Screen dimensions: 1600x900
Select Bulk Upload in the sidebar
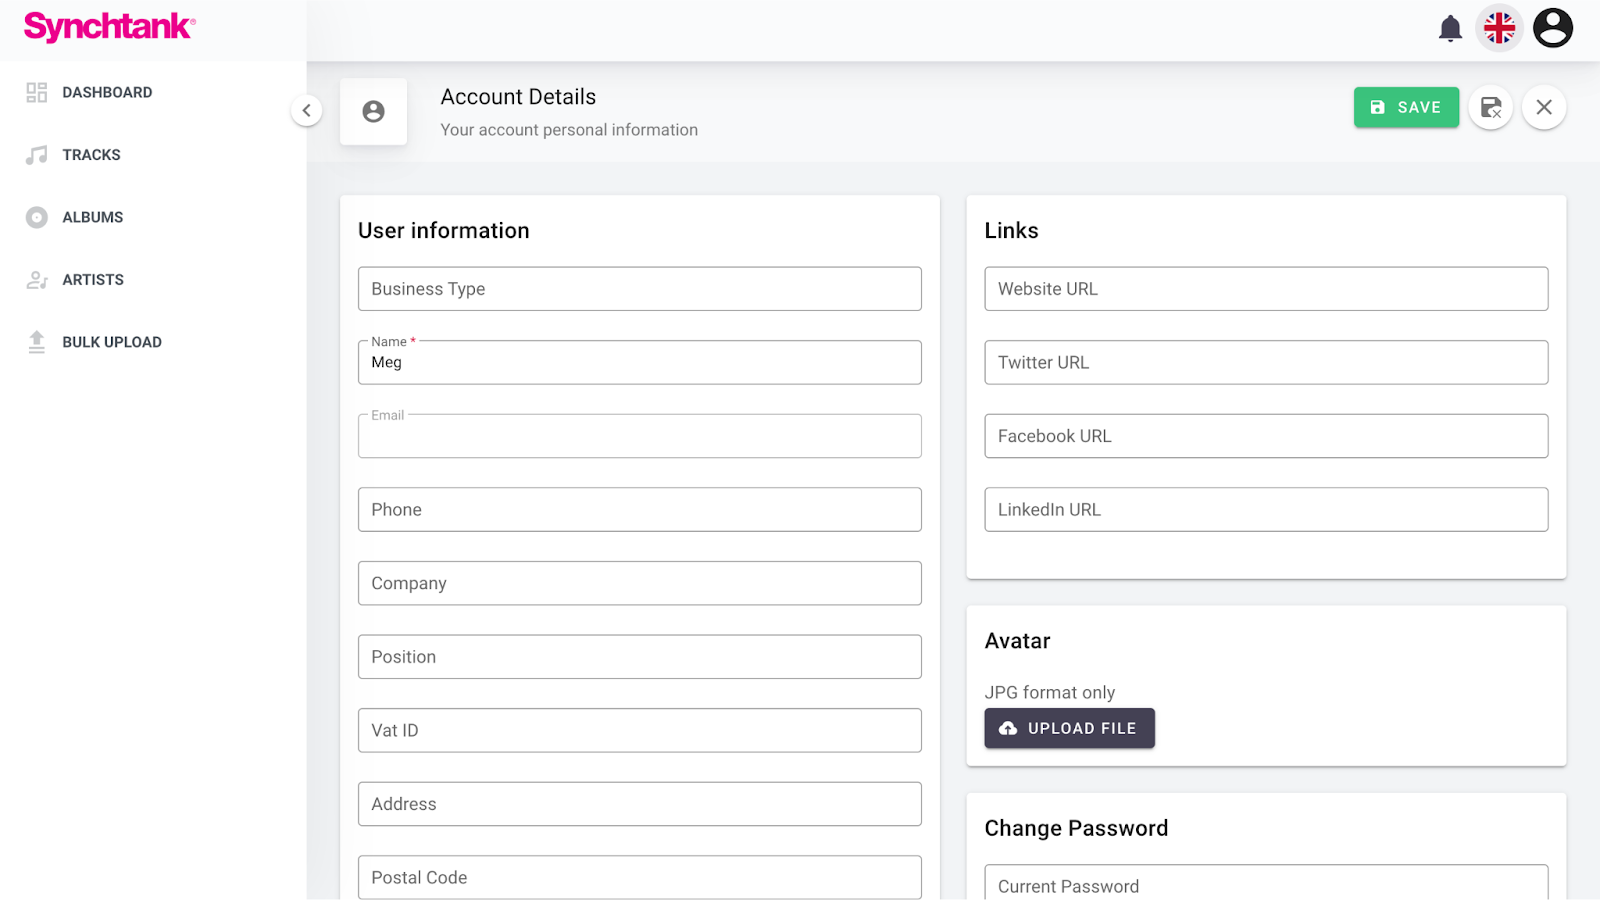111,342
